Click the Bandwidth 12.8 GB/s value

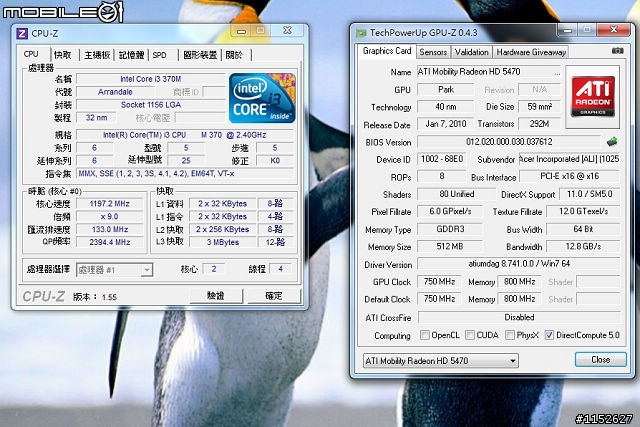(x=583, y=246)
